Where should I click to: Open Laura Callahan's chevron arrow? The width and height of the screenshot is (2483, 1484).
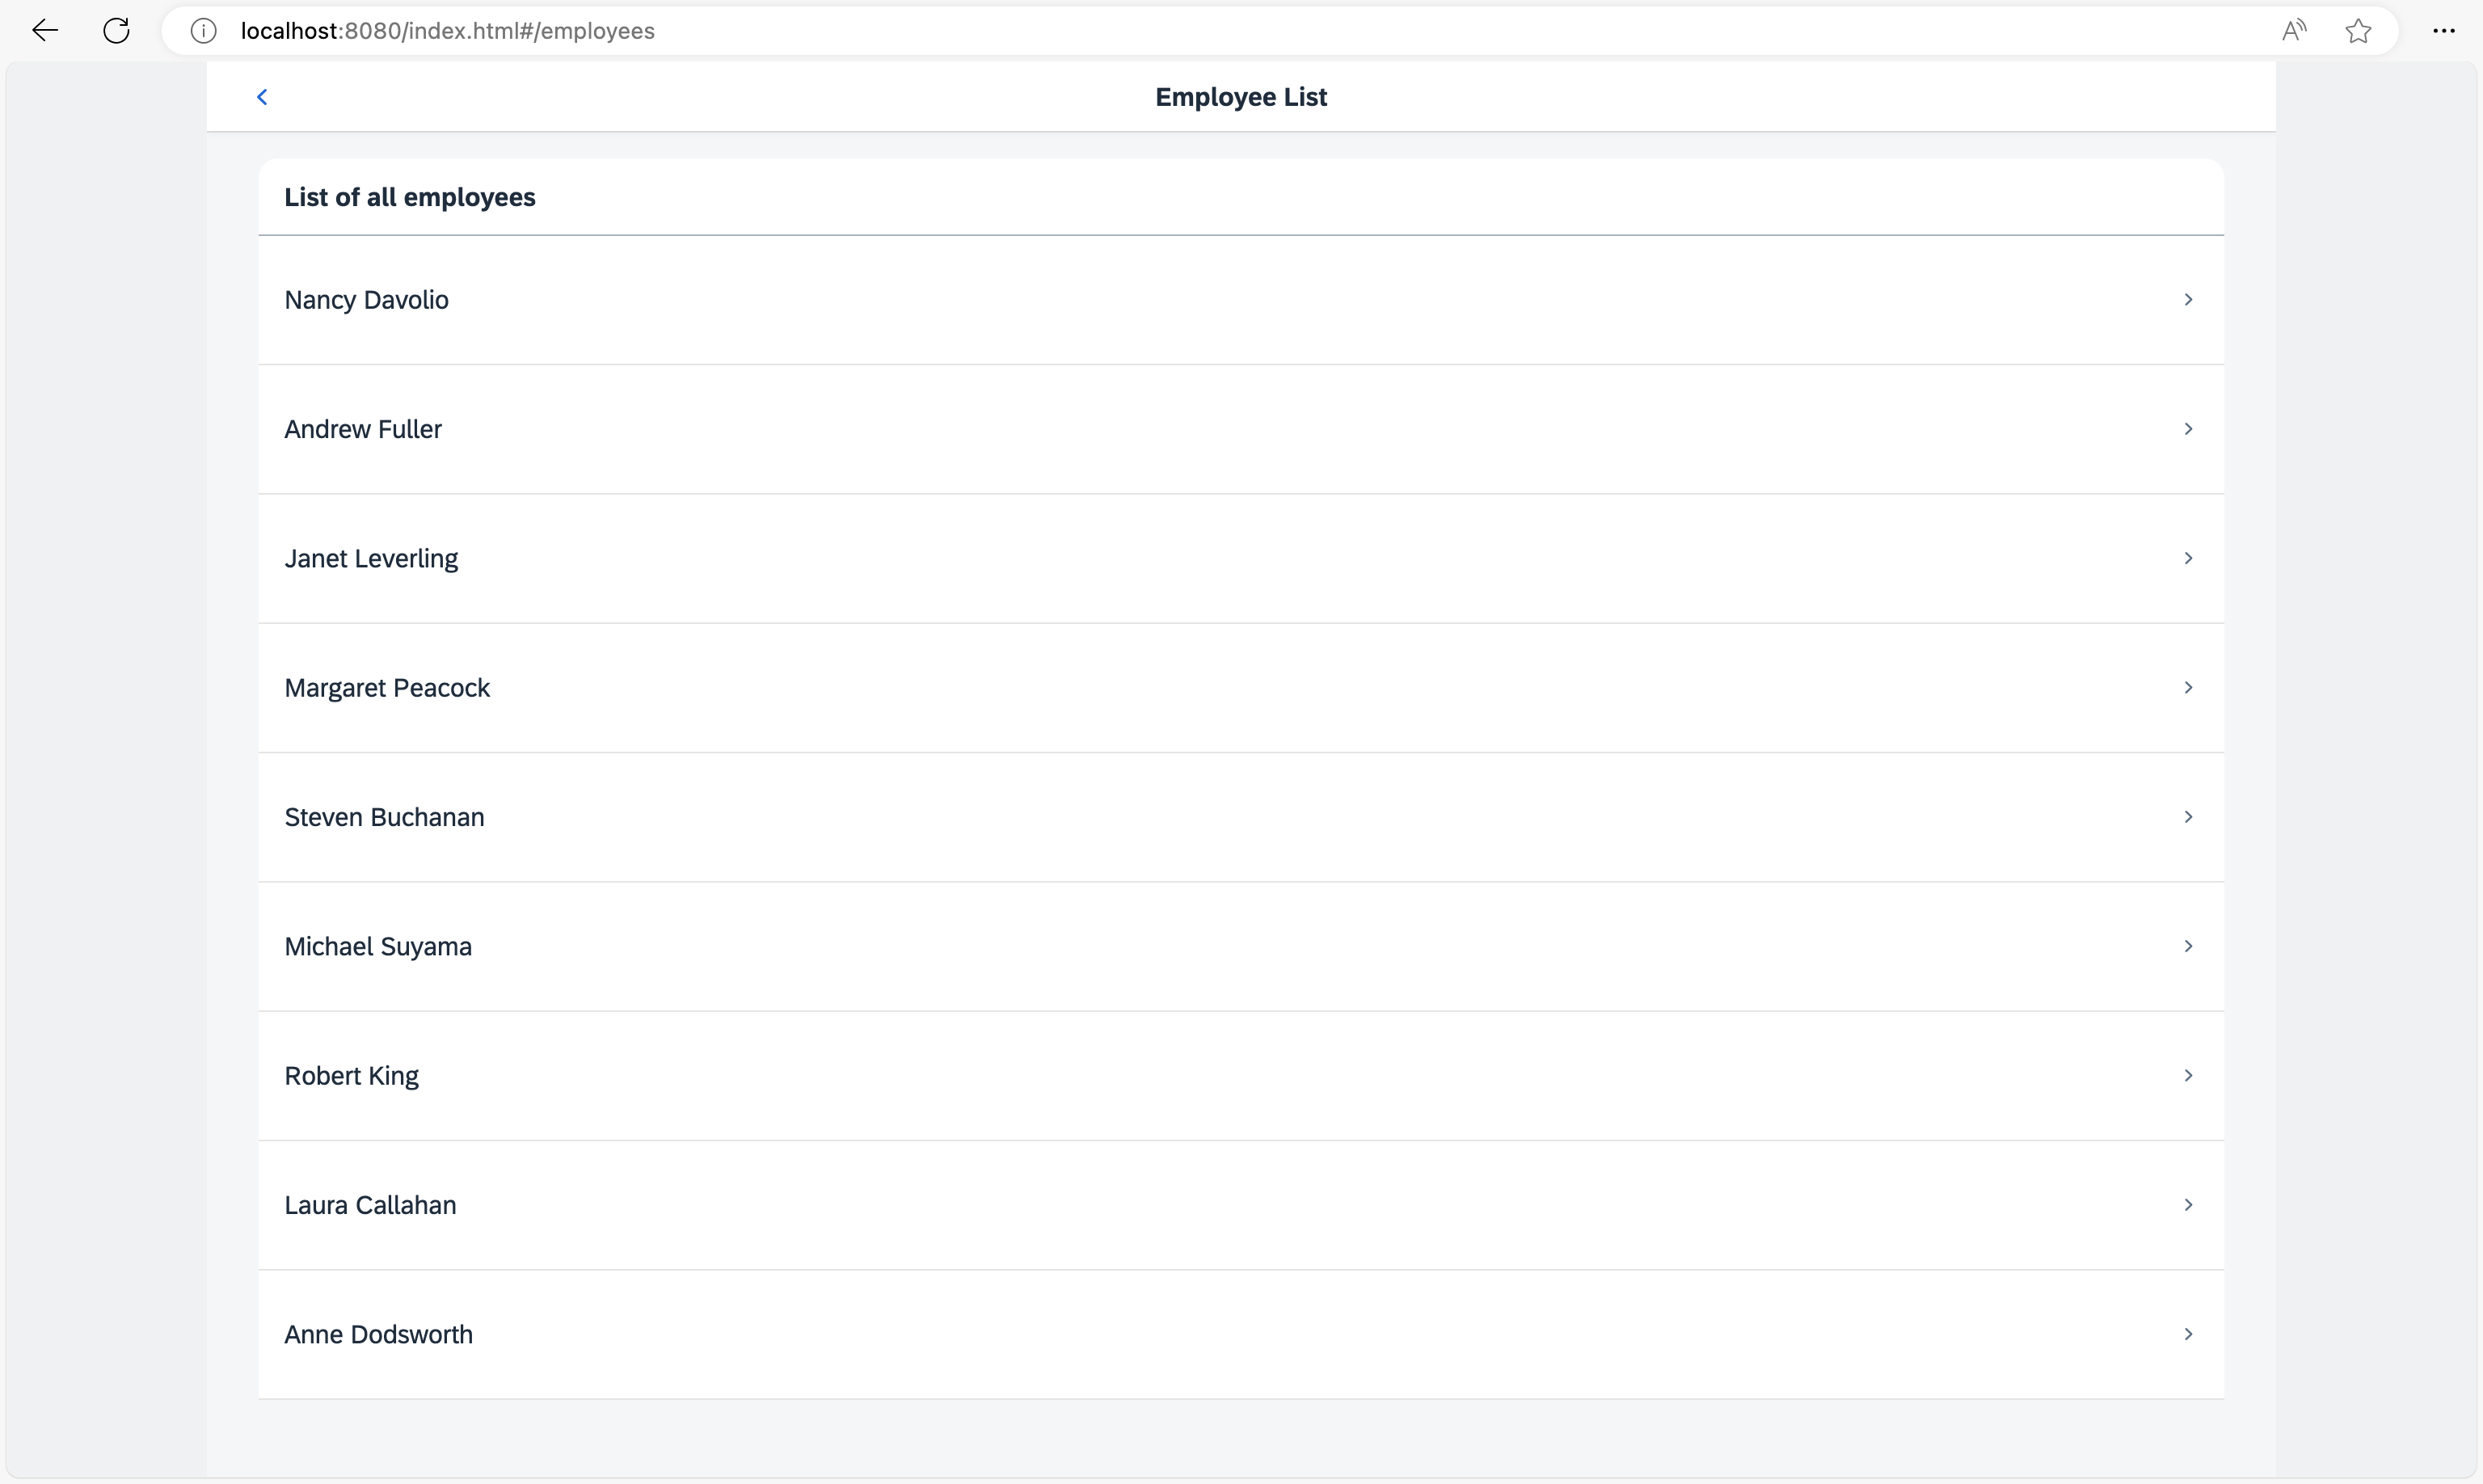(2188, 1205)
